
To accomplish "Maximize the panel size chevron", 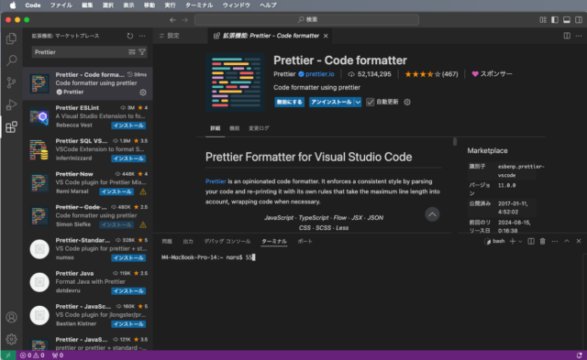I will [x=567, y=241].
